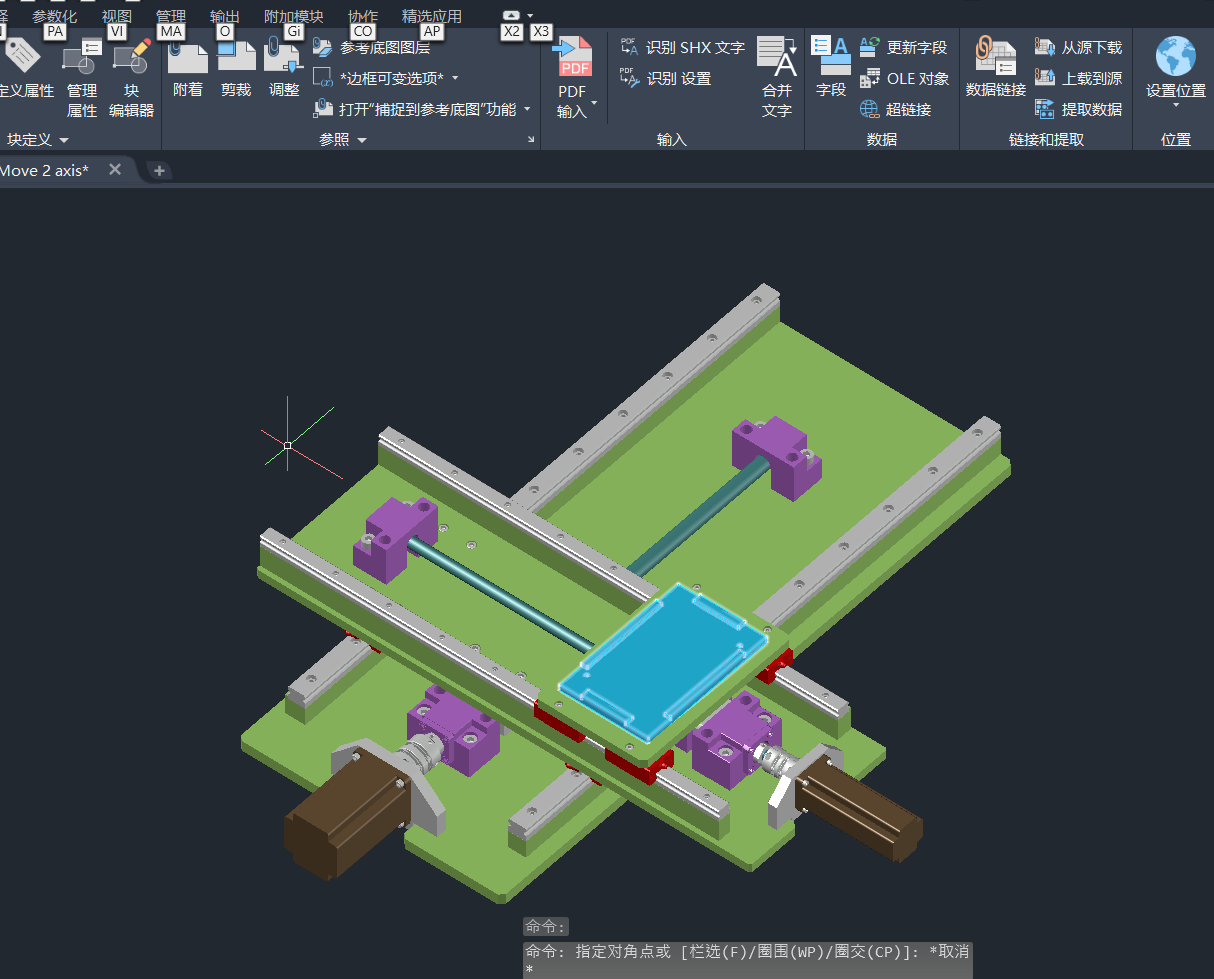Viewport: 1214px width, 979px height.
Task: Expand the 块定义 panel dropdown
Action: [64, 140]
